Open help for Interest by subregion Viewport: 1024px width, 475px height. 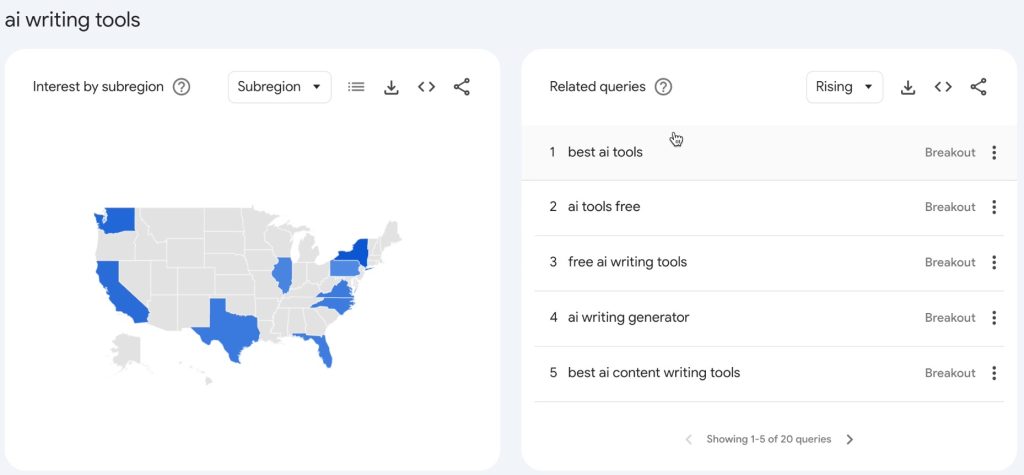click(181, 87)
